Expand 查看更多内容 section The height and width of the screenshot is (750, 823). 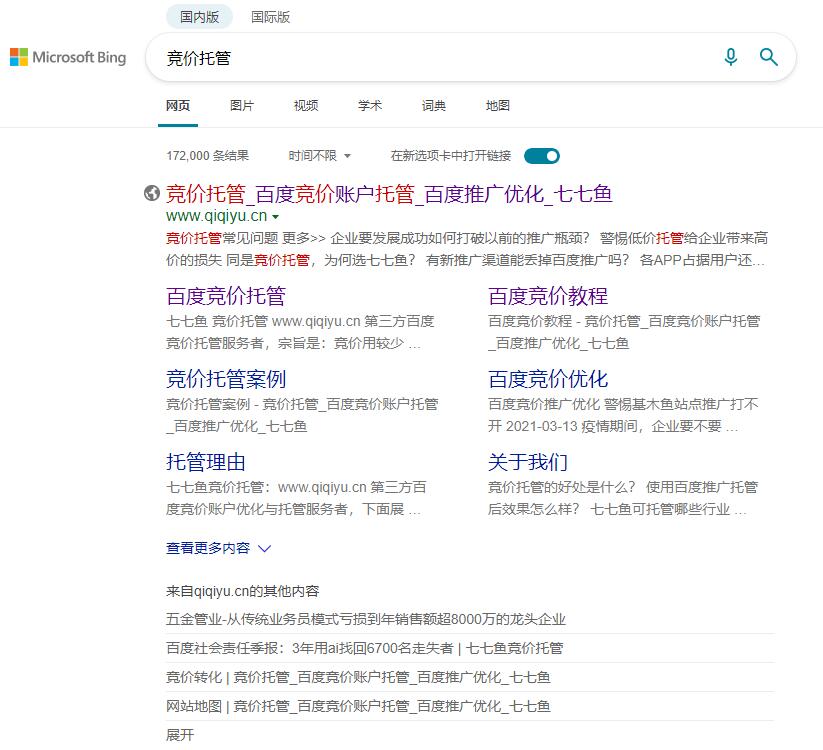coord(218,548)
